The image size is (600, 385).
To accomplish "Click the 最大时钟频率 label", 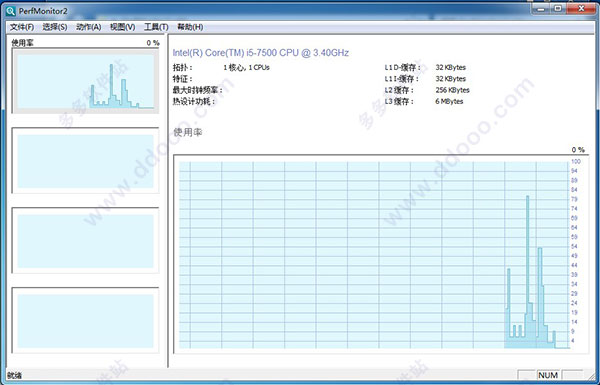I will coord(197,90).
